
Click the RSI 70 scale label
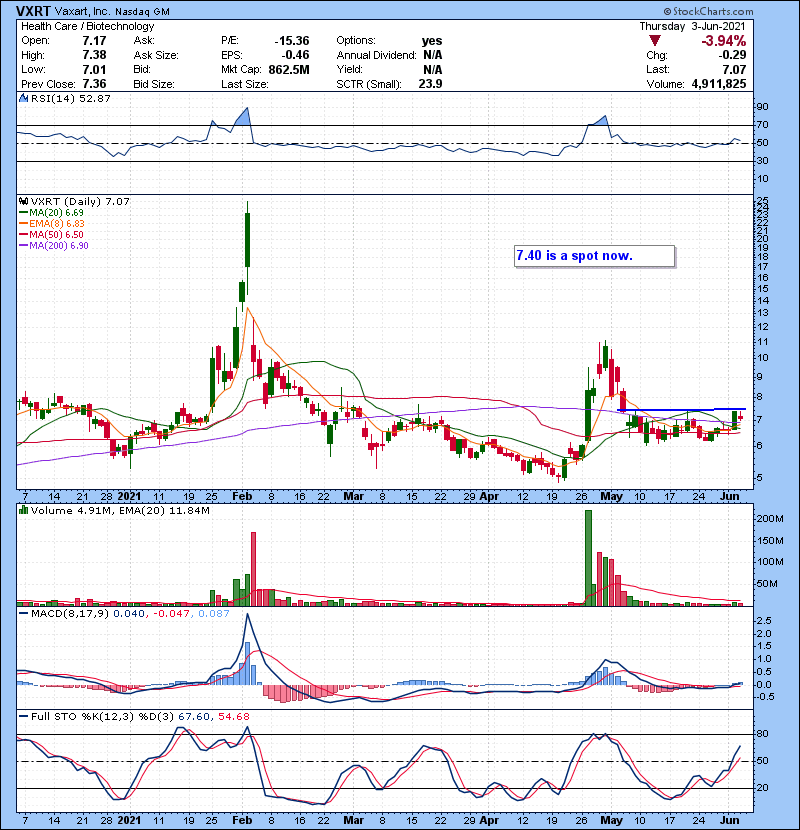[762, 125]
